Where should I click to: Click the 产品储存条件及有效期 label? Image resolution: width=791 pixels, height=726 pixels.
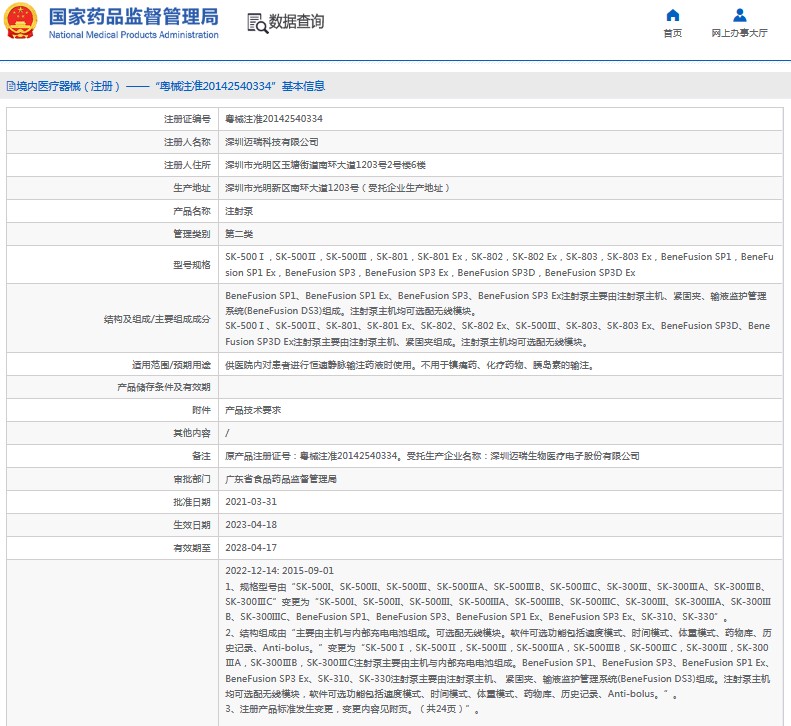tap(164, 387)
